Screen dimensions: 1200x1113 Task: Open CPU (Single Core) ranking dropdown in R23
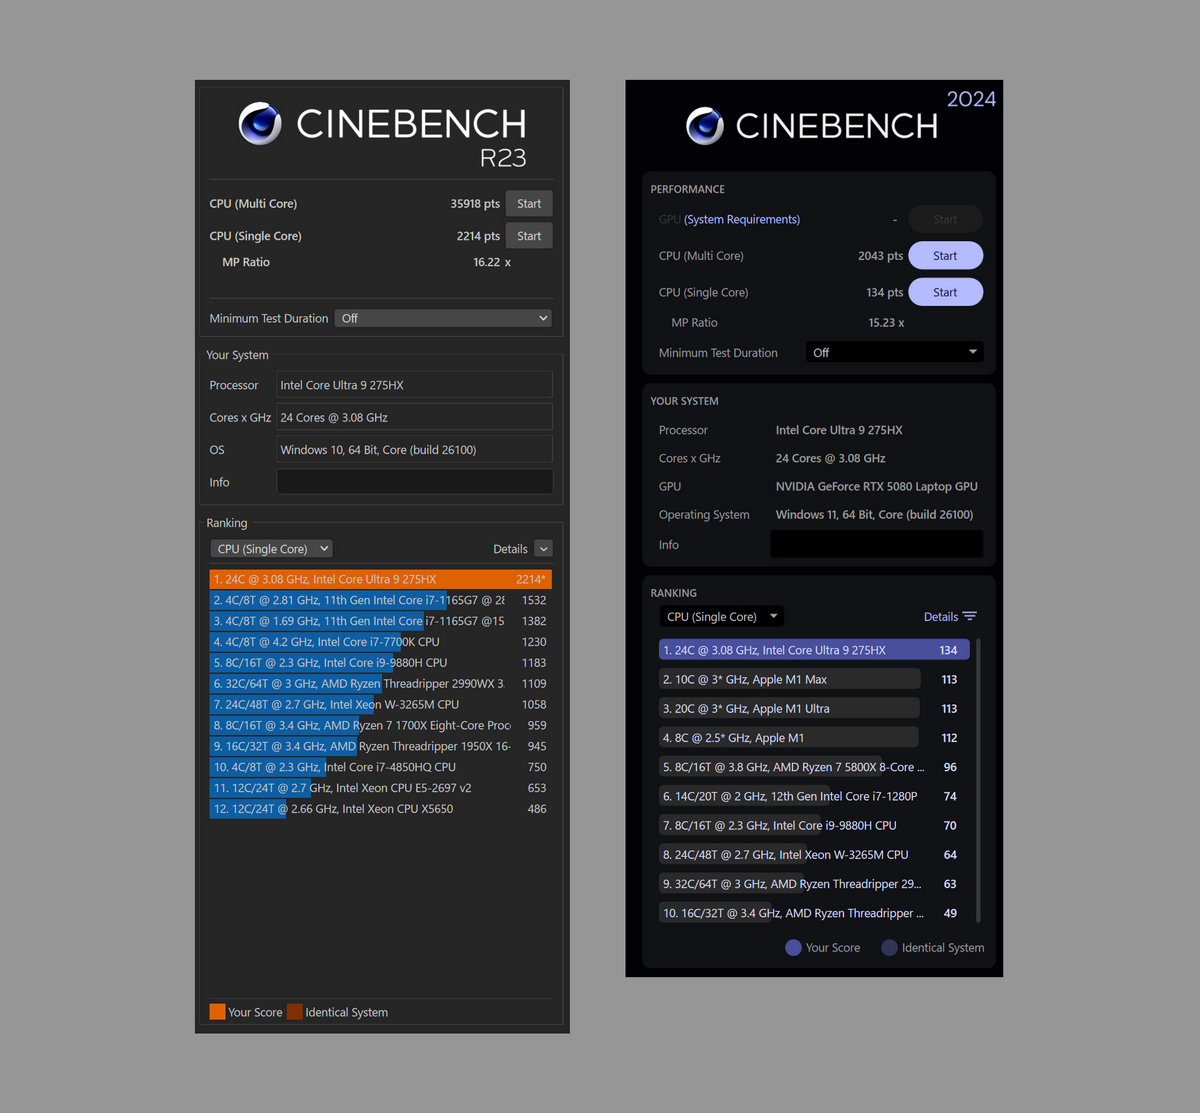pyautogui.click(x=271, y=549)
